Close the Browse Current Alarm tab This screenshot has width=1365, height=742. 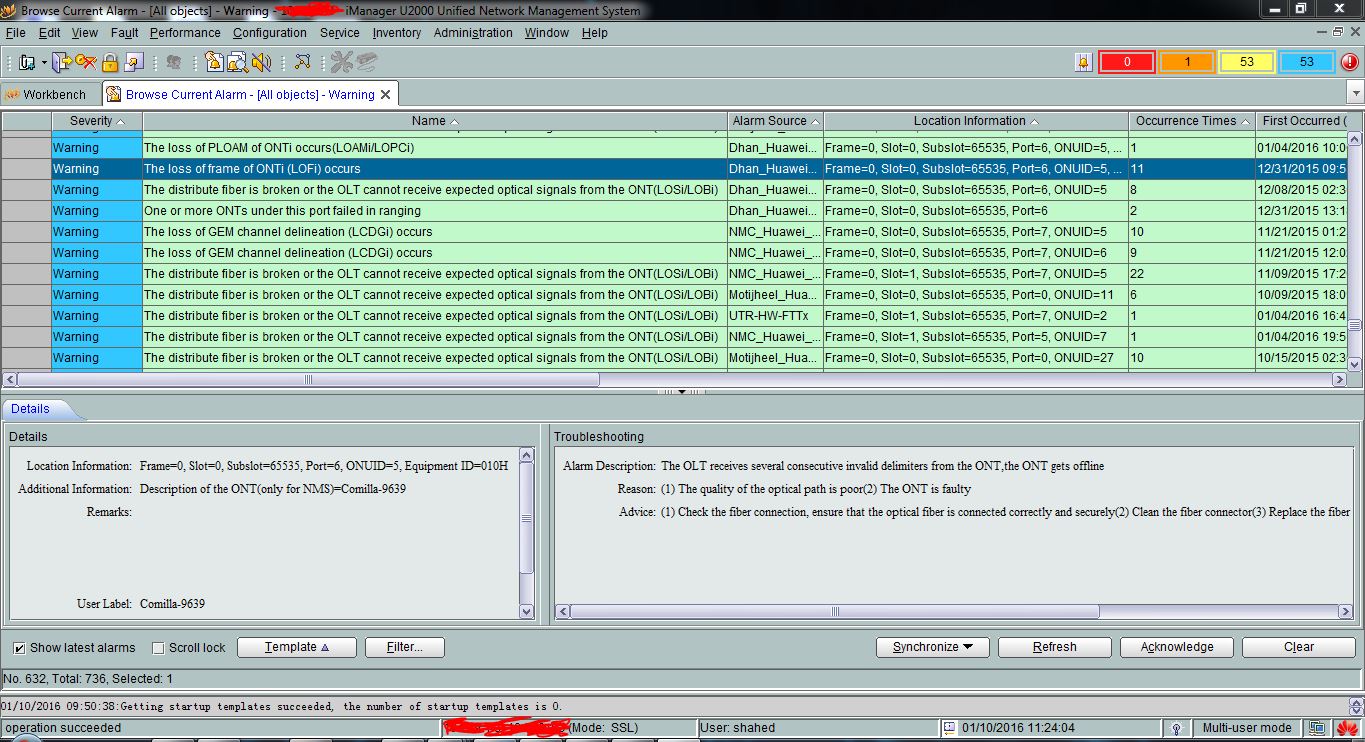coord(386,95)
